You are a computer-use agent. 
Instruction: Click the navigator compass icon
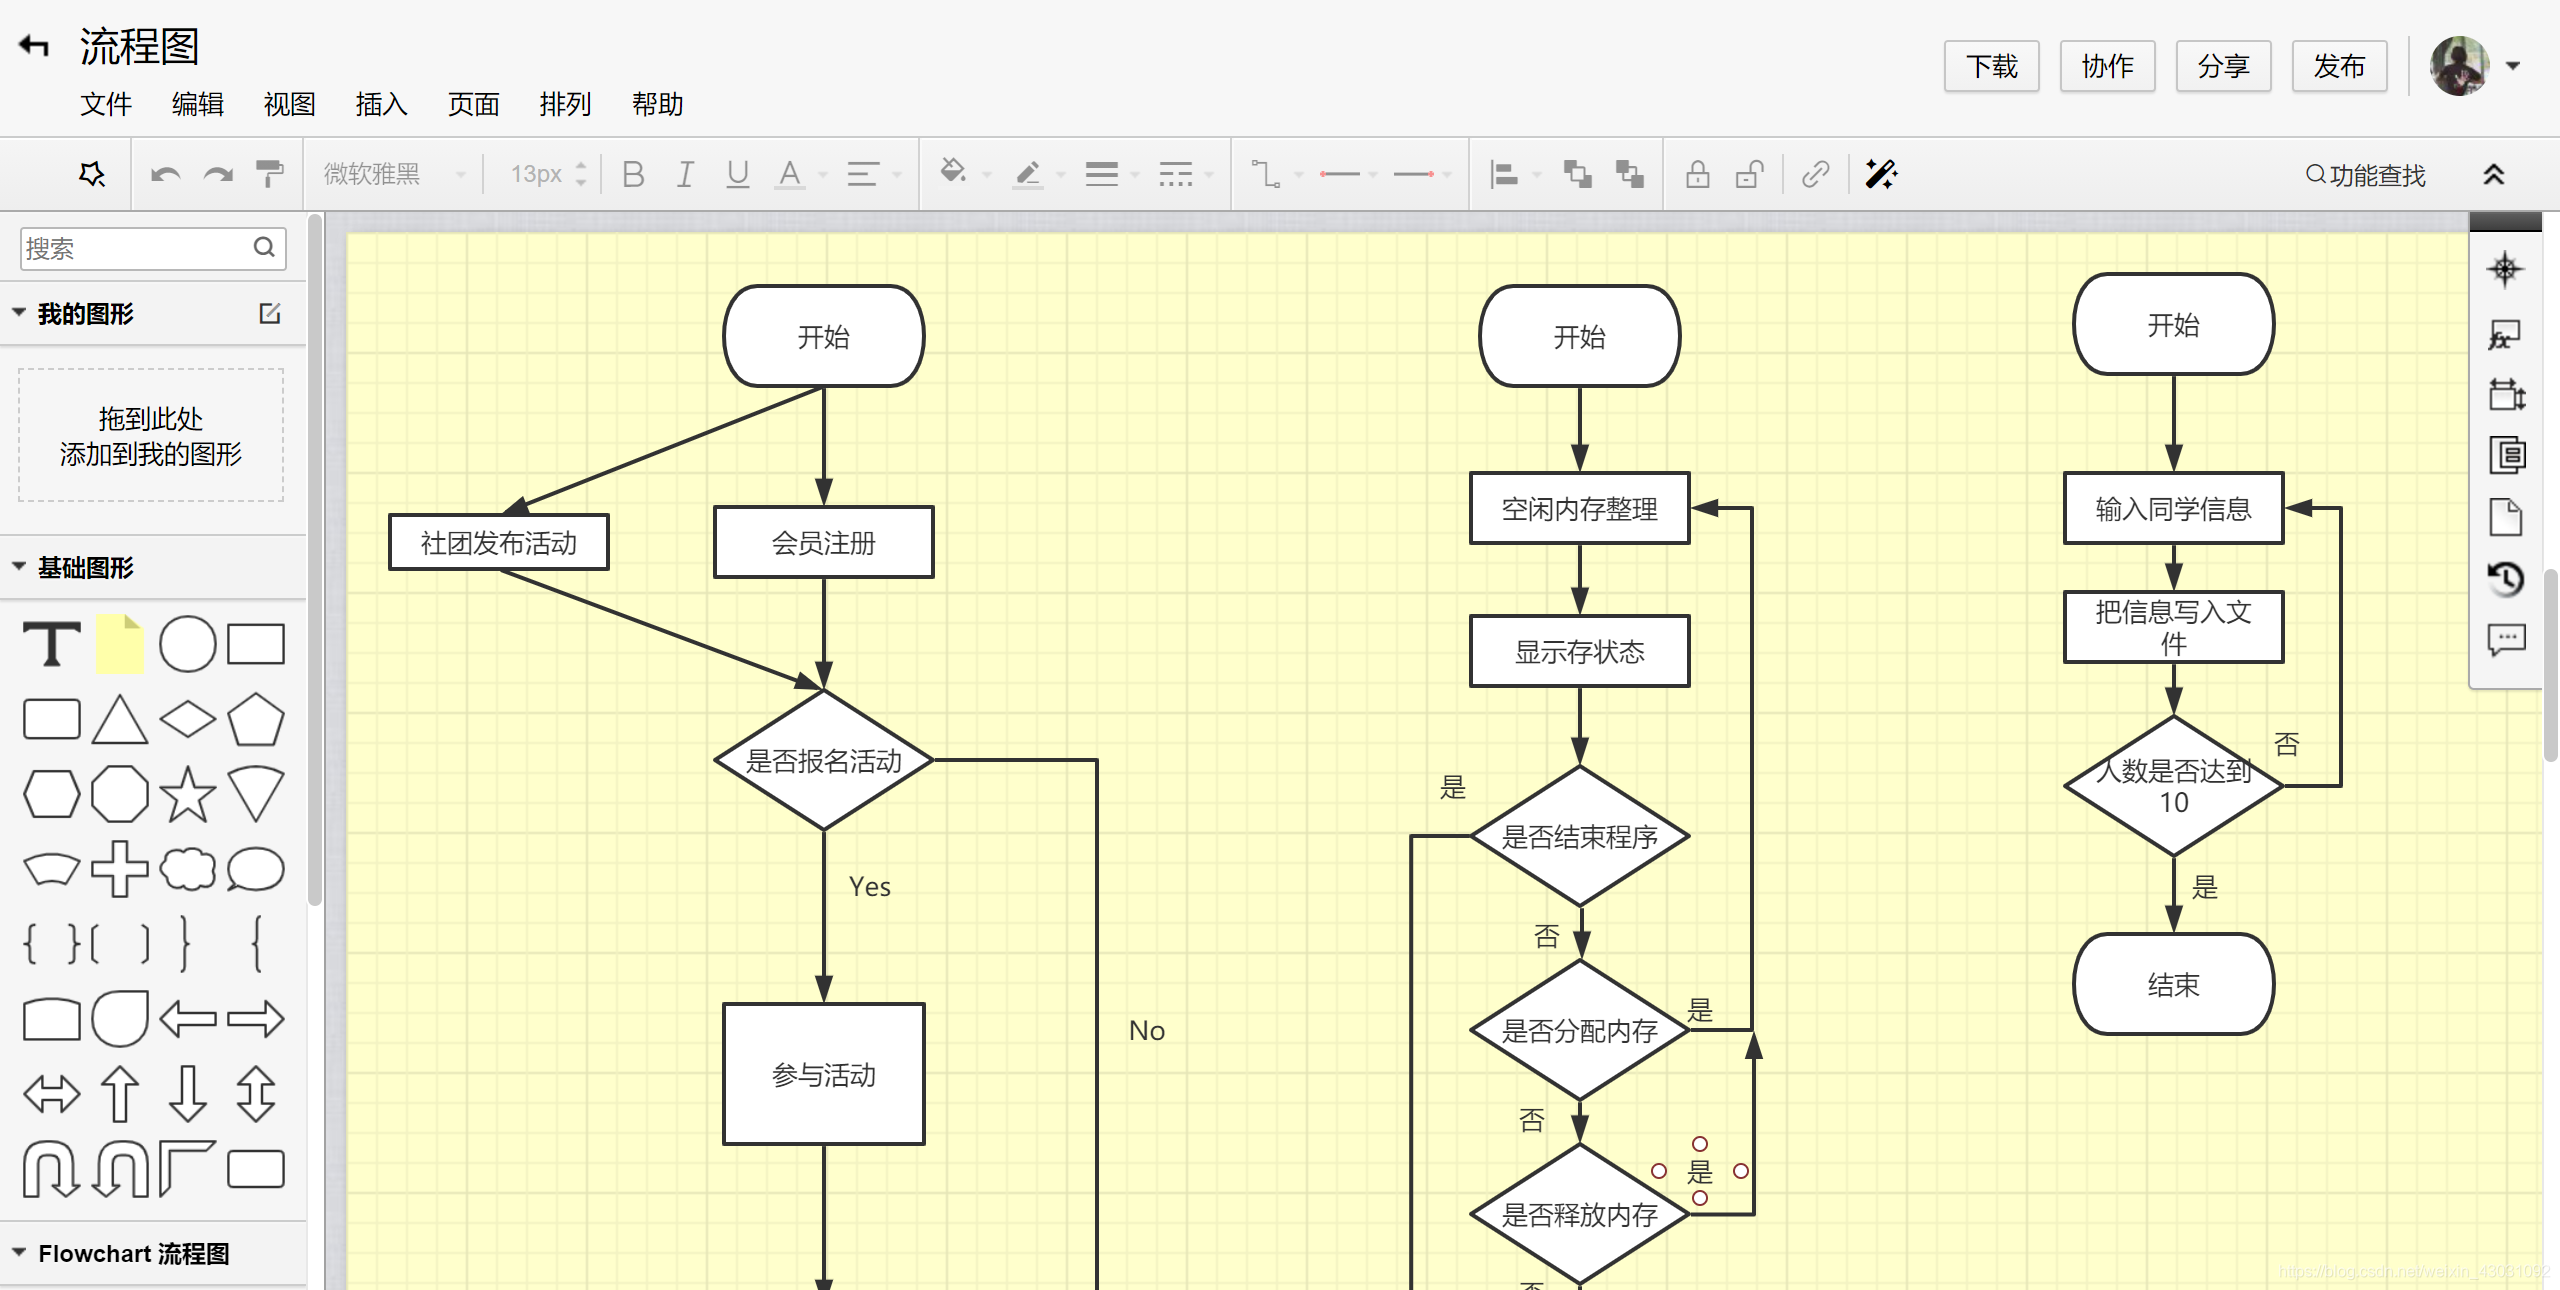pos(2505,269)
